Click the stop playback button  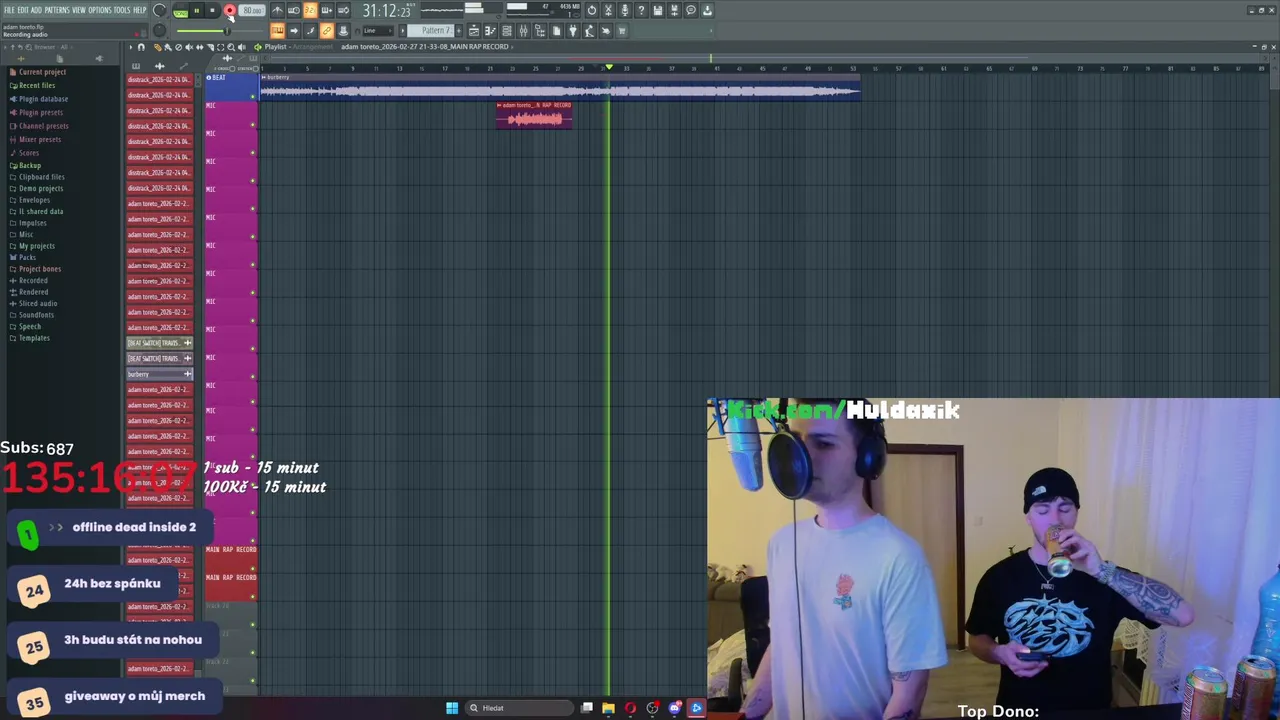(212, 10)
